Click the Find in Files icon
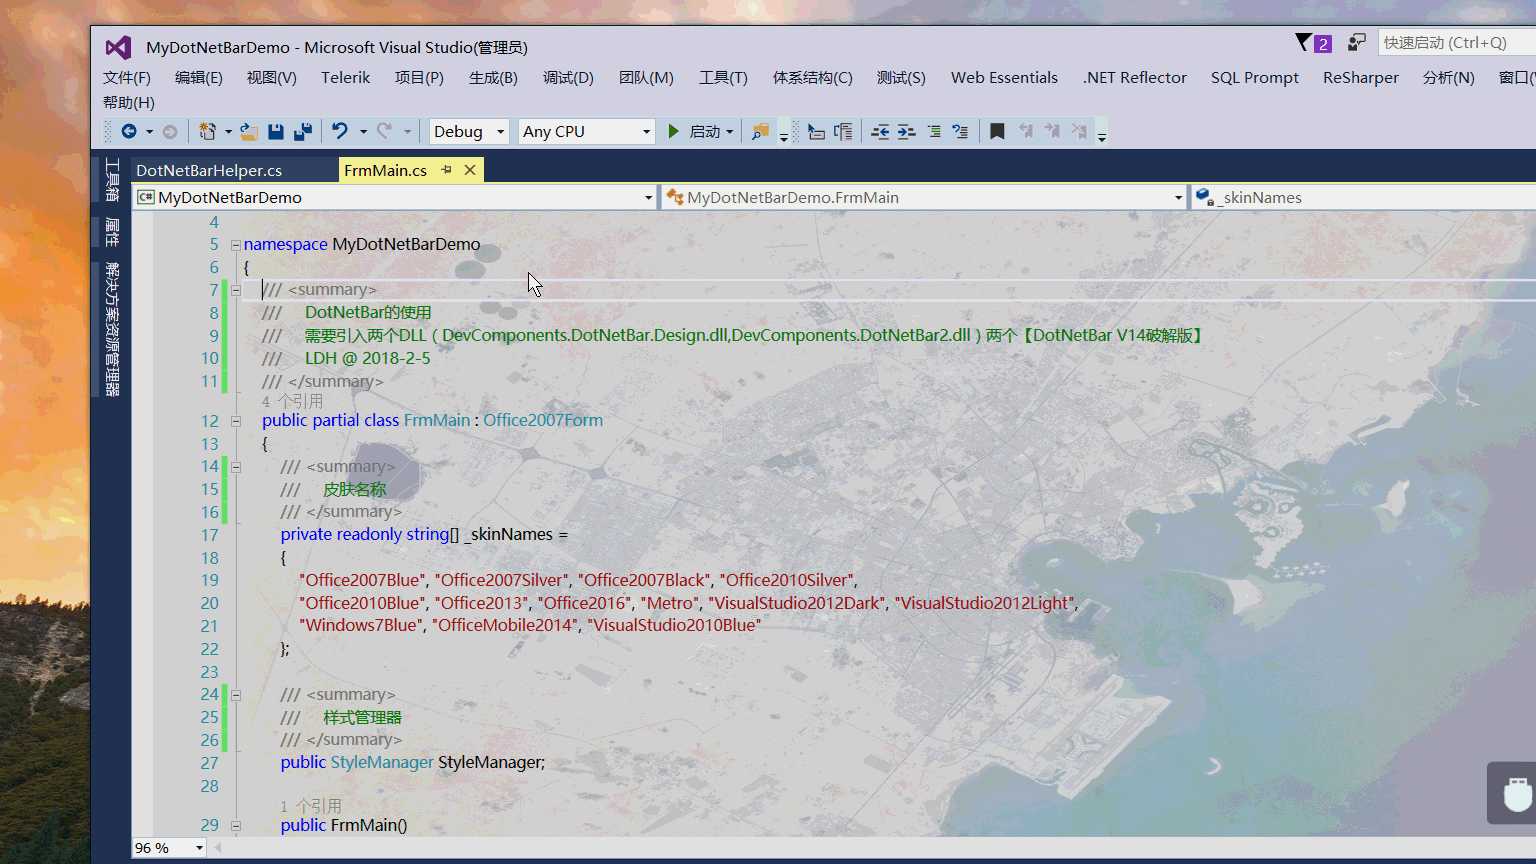The image size is (1536, 864). [x=760, y=131]
